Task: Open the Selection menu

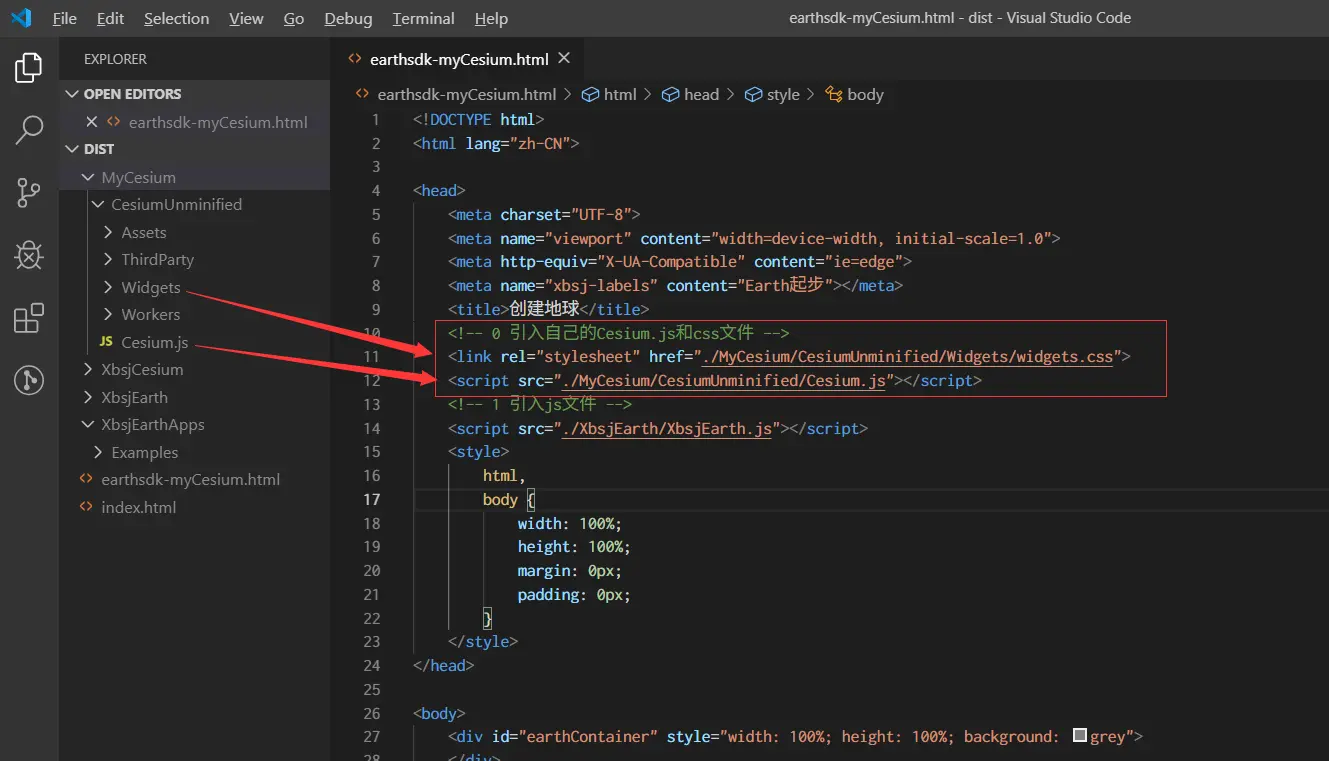Action: pyautogui.click(x=177, y=18)
